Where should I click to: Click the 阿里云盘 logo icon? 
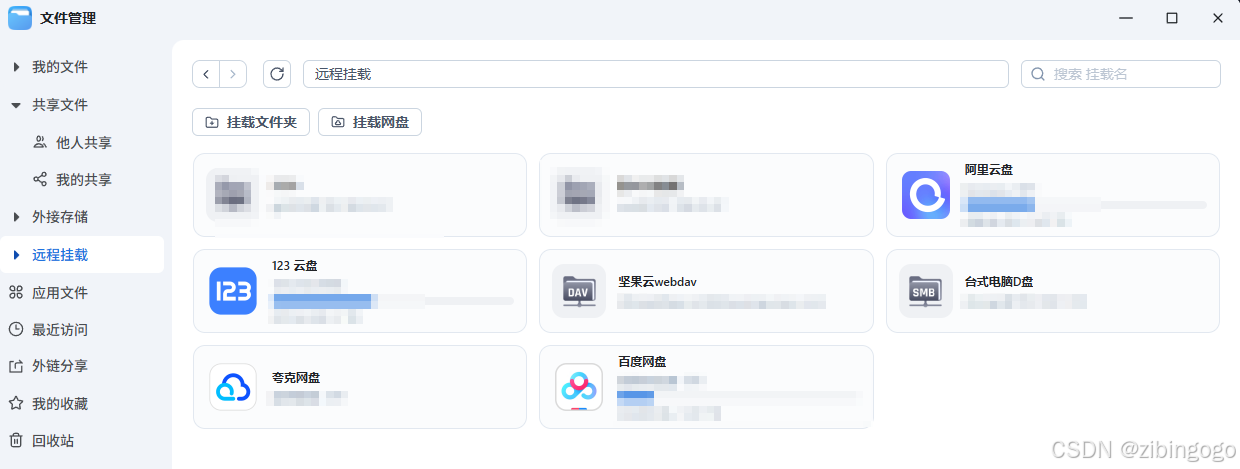coord(926,195)
